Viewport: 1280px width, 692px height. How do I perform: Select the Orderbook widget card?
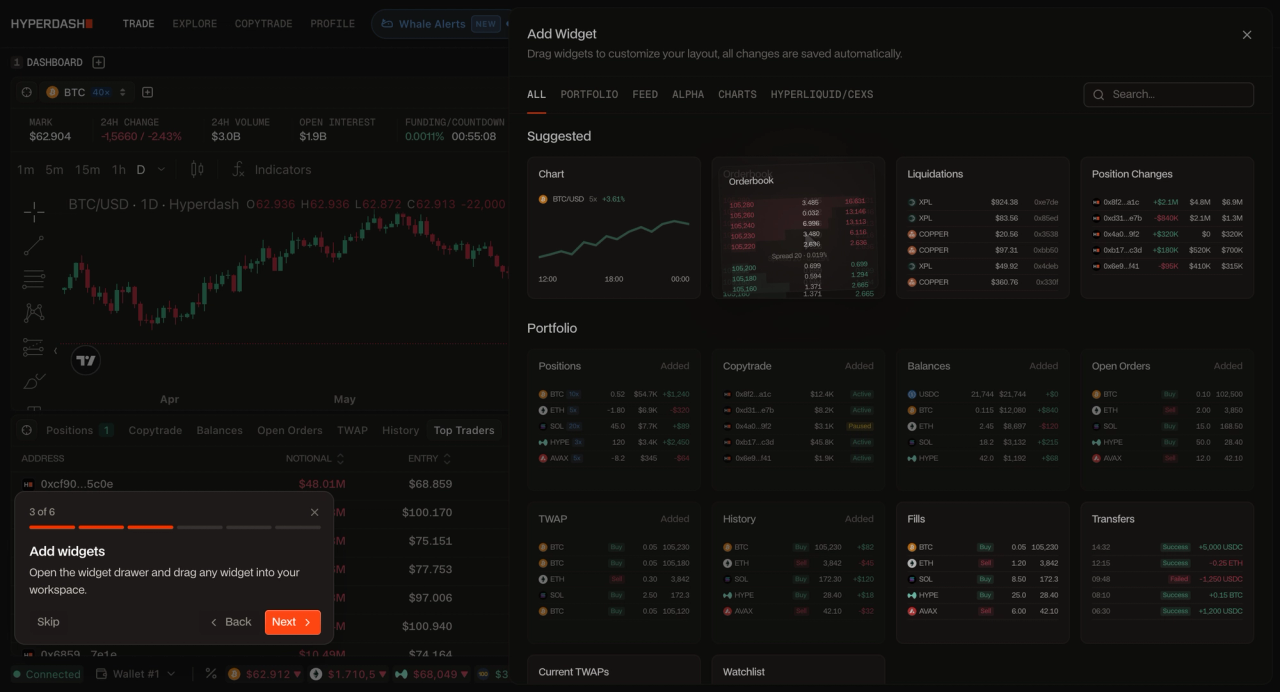tap(798, 228)
